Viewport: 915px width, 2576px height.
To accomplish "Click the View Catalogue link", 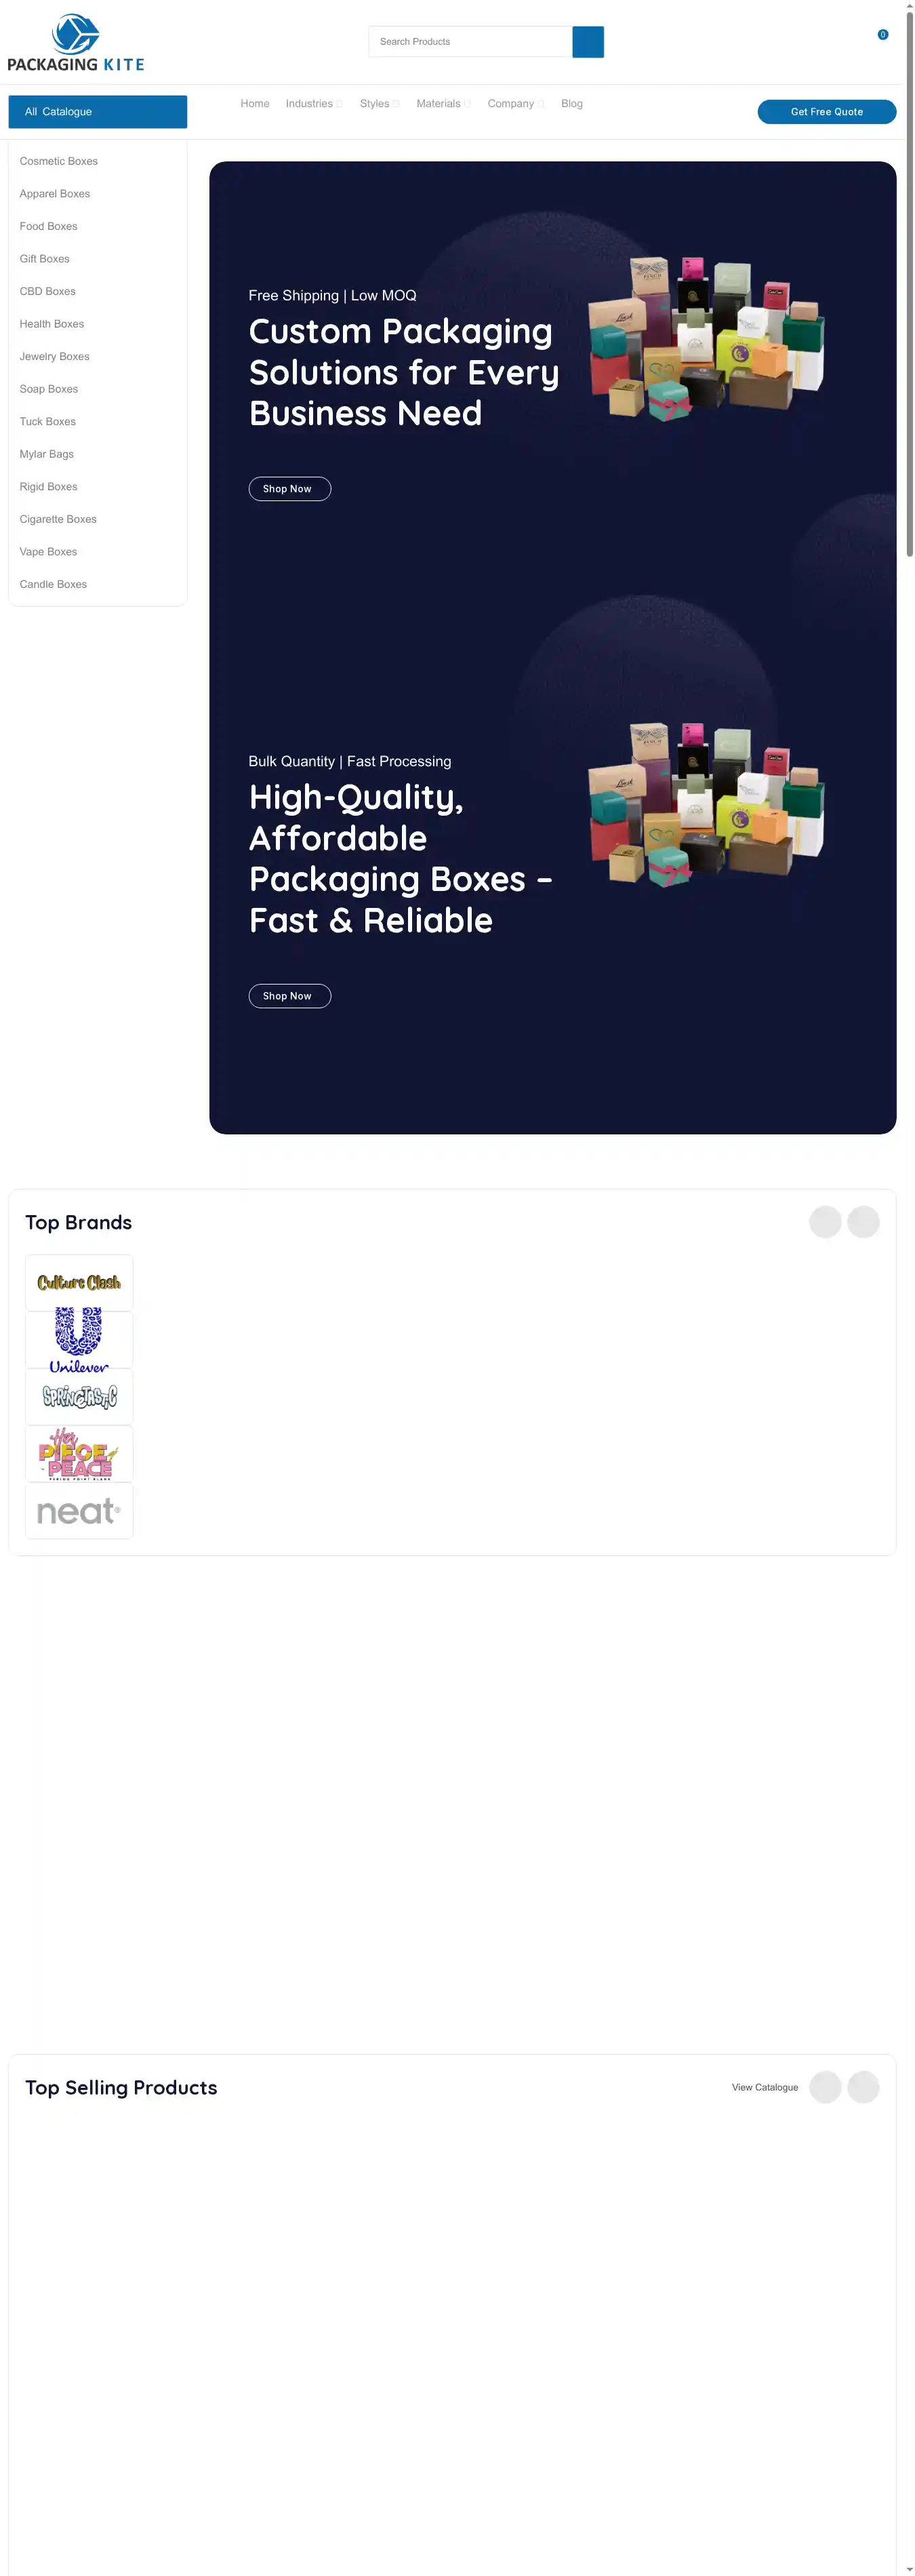I will coord(765,2087).
